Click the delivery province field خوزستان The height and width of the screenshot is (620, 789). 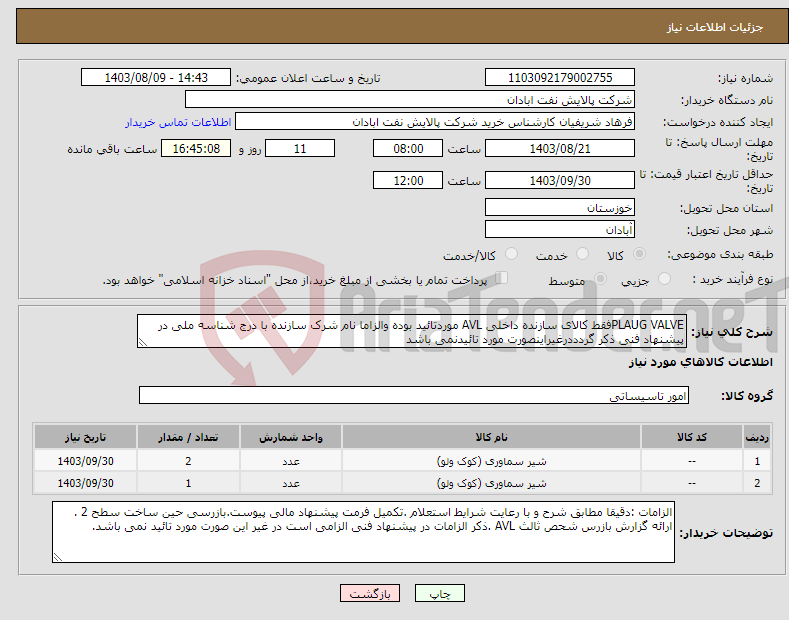[560, 207]
